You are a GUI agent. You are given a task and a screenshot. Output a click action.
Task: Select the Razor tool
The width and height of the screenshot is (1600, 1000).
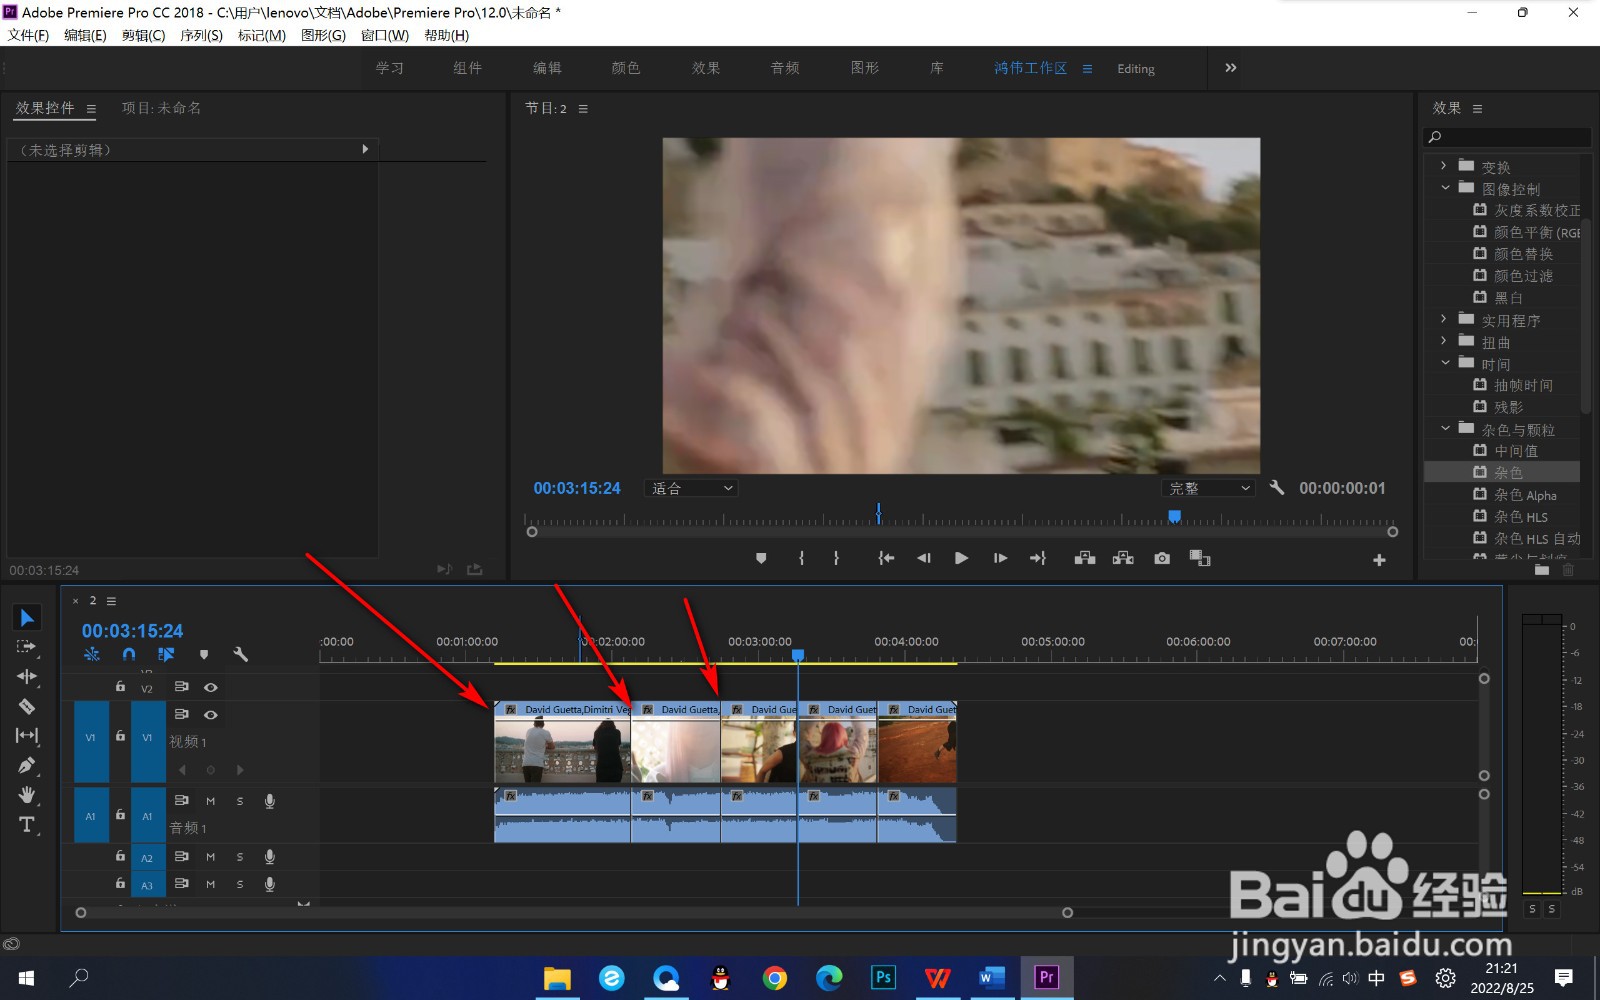pos(27,706)
